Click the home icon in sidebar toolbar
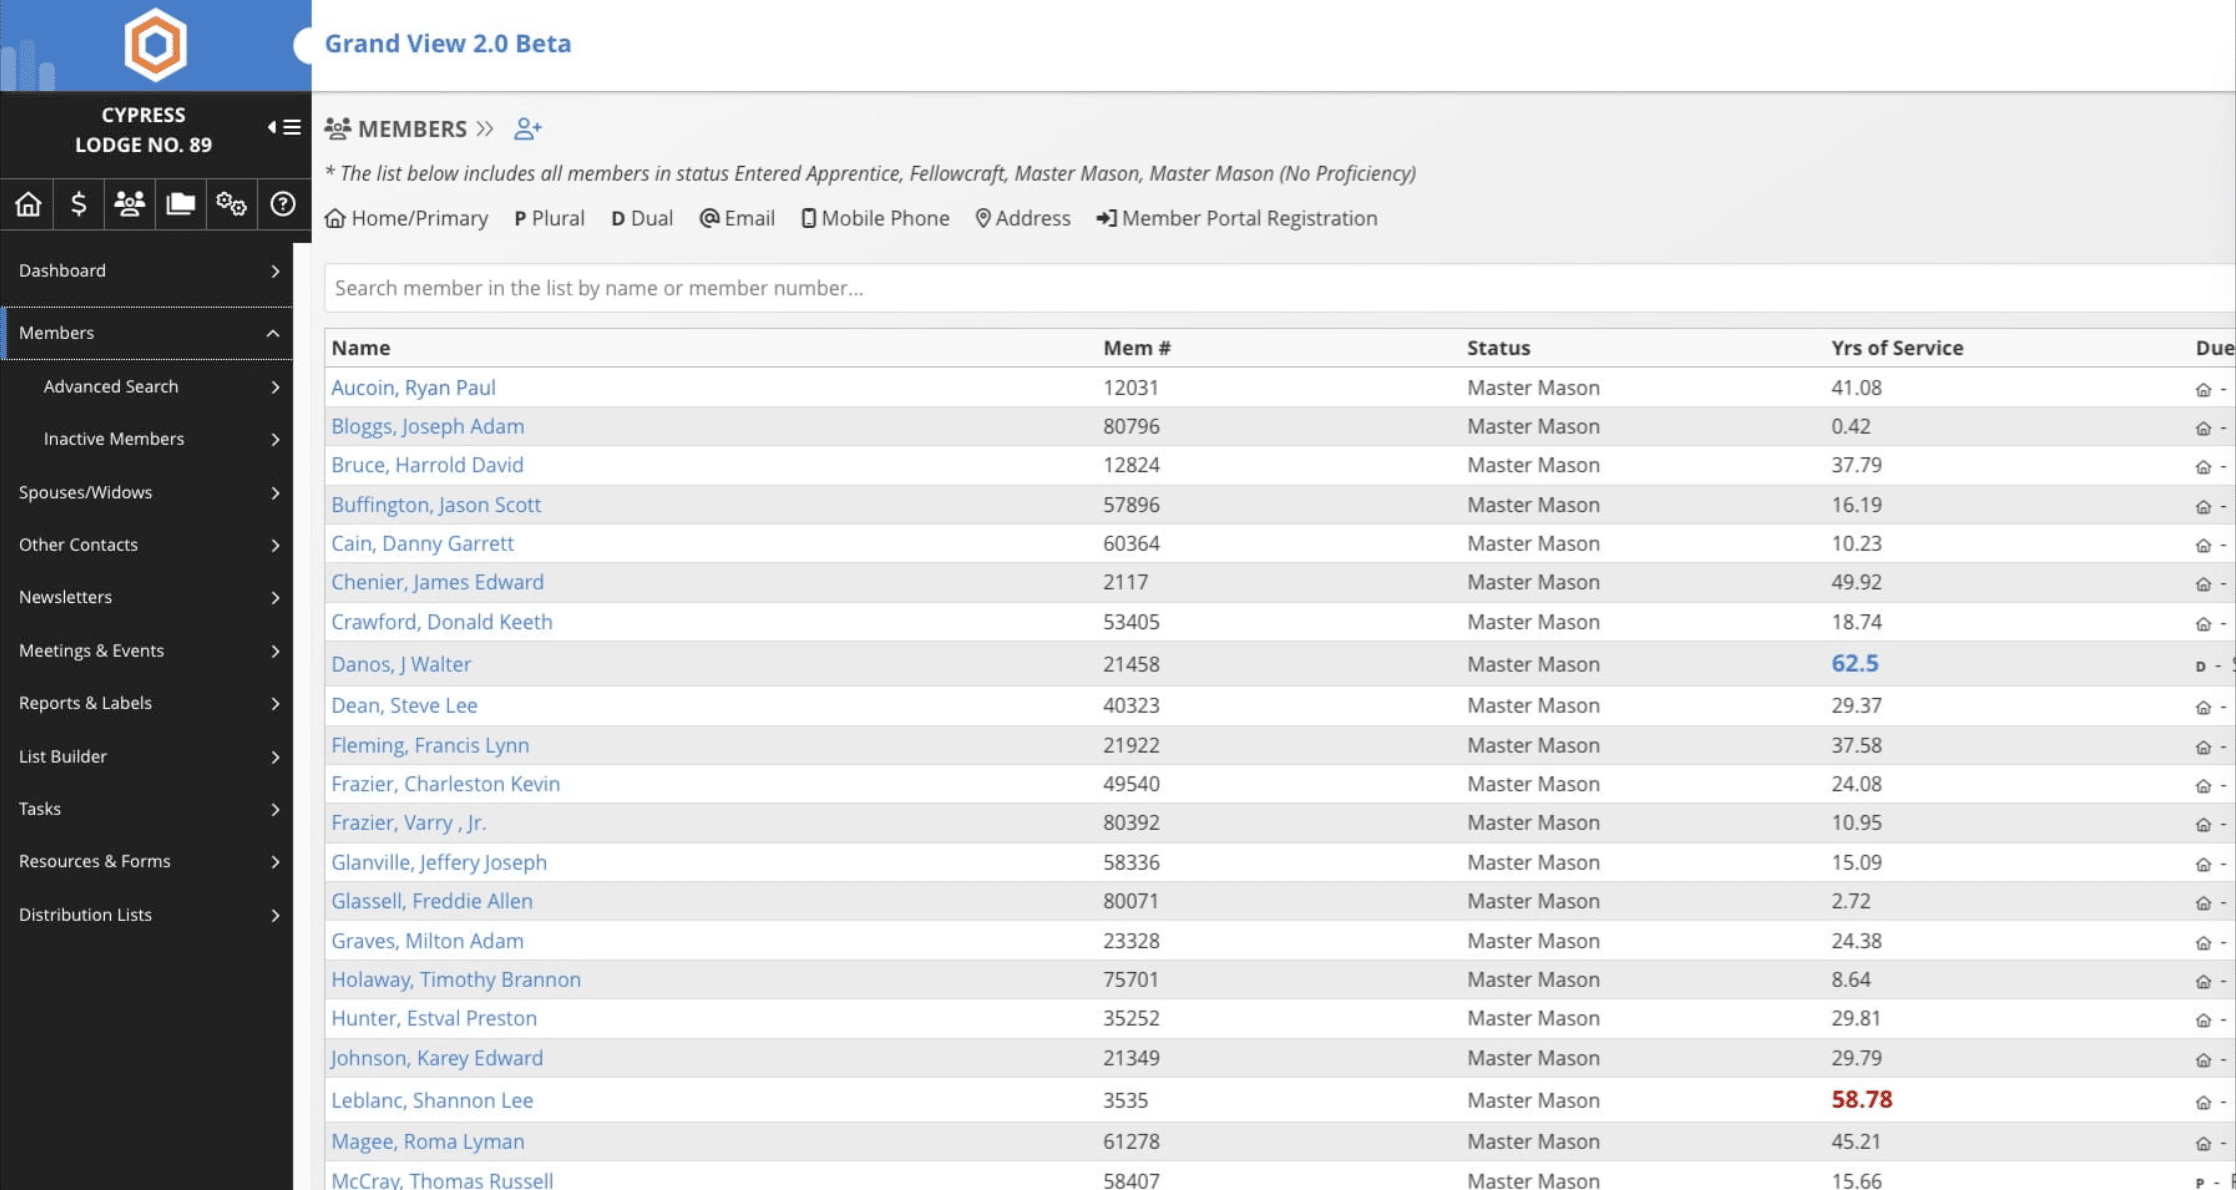This screenshot has height=1190, width=2236. tap(28, 204)
